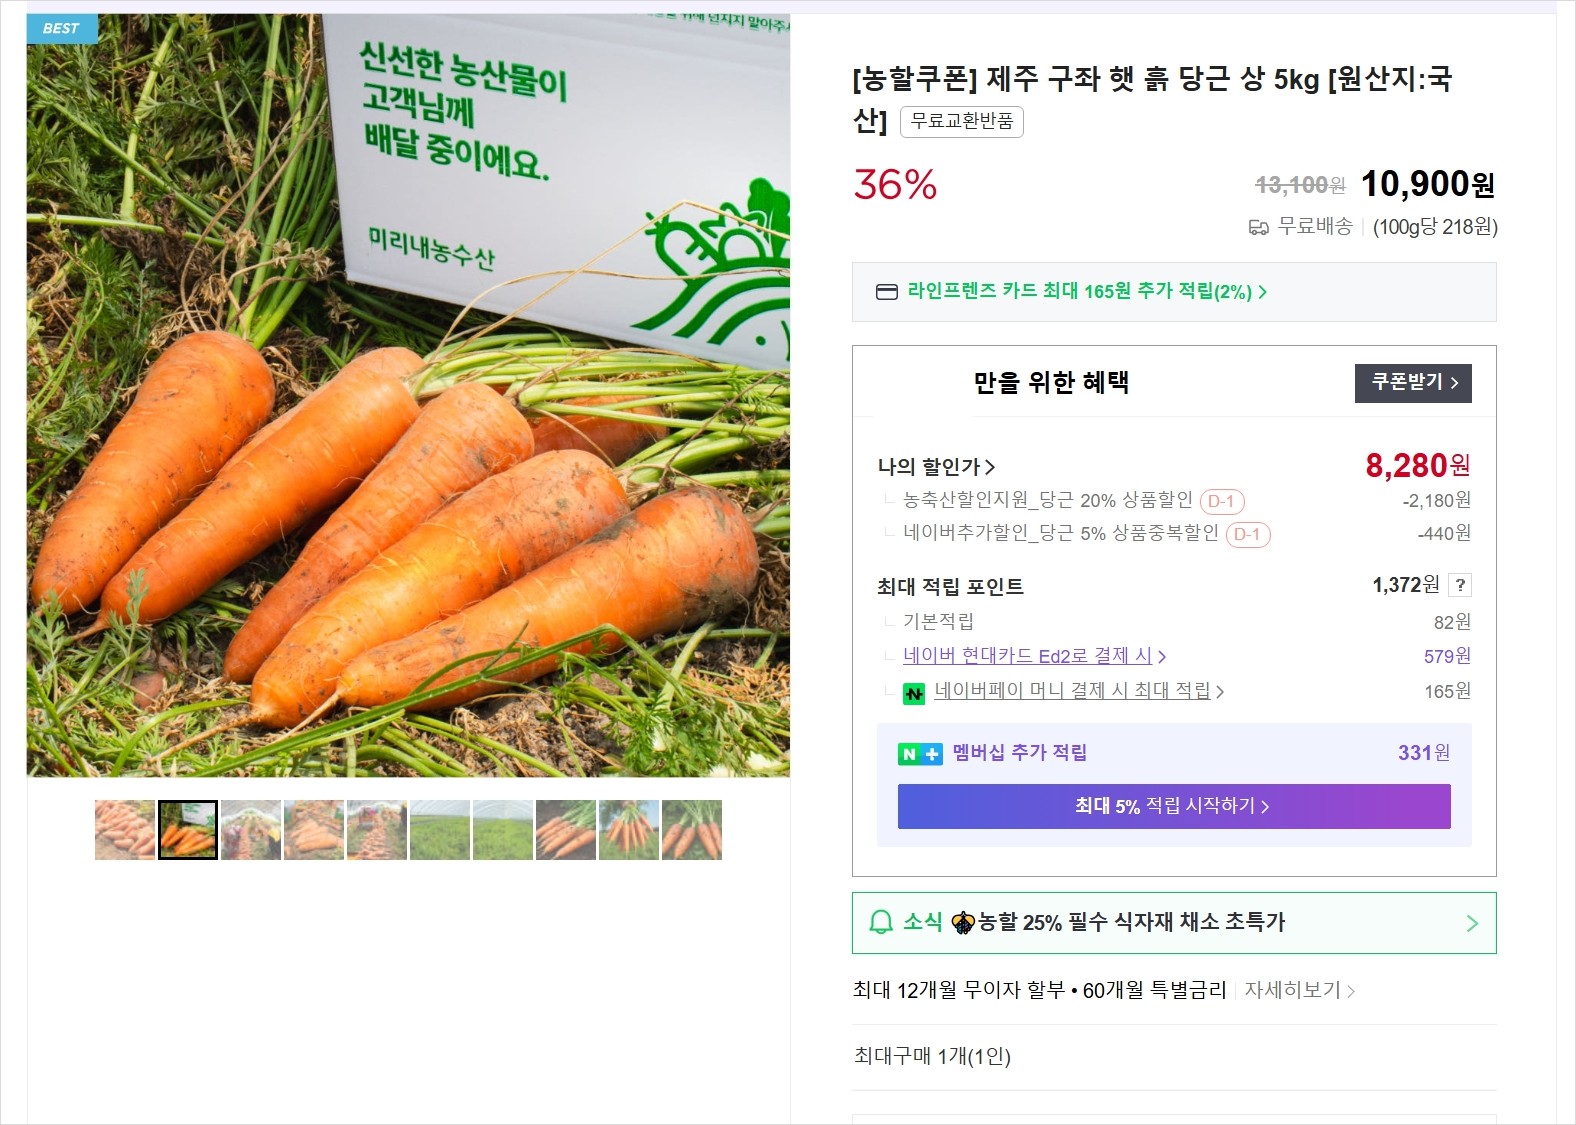Click the credit card icon before 라인프렌즈 카드
This screenshot has height=1125, width=1576.
[x=886, y=292]
